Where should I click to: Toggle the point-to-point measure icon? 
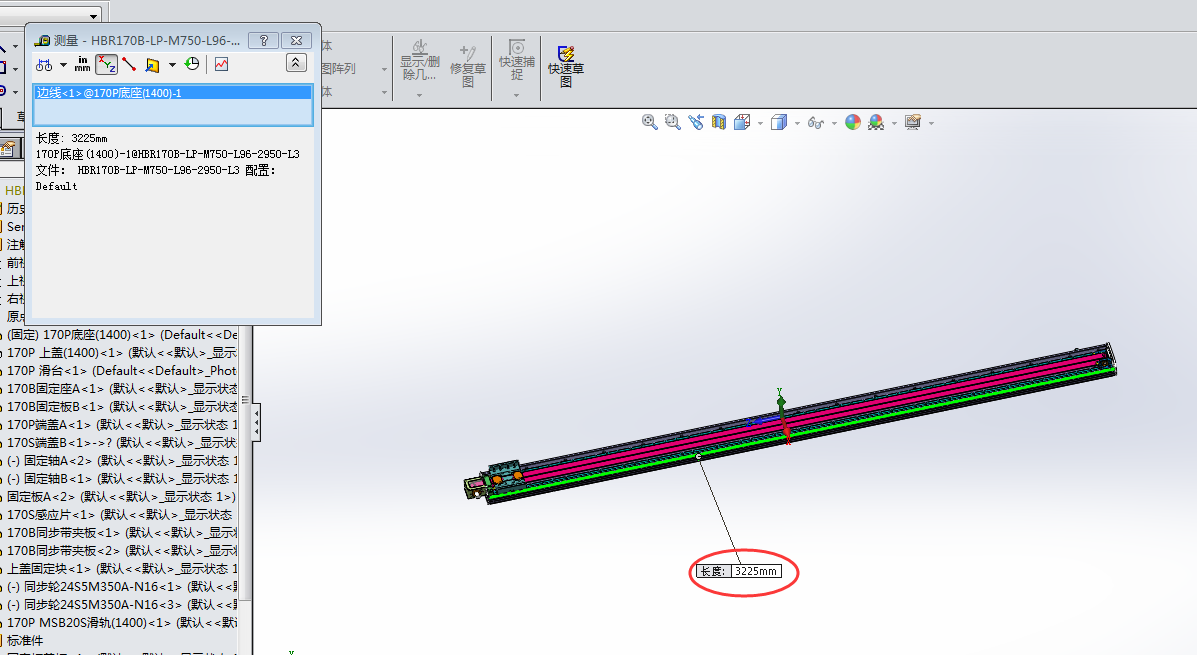tap(129, 65)
